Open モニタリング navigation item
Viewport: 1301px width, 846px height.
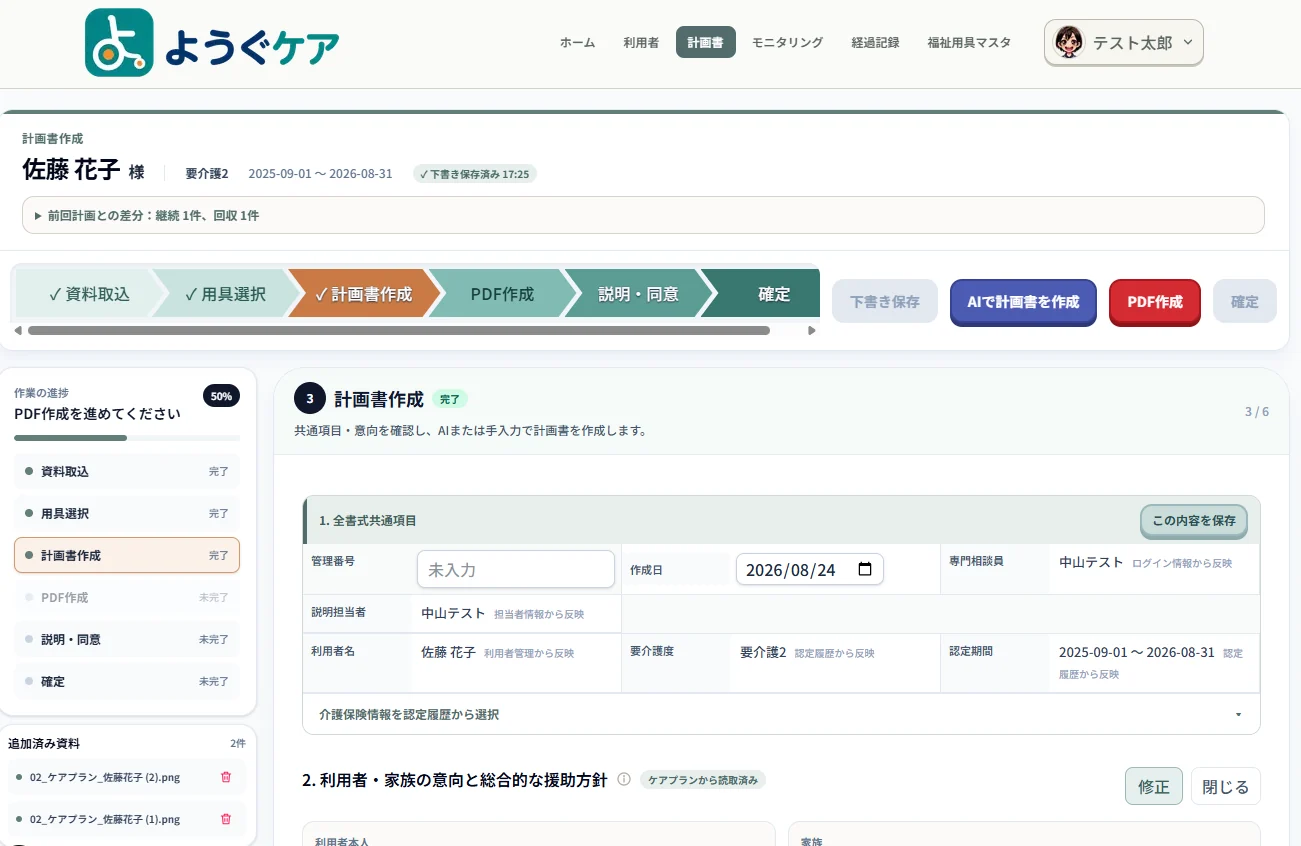787,43
